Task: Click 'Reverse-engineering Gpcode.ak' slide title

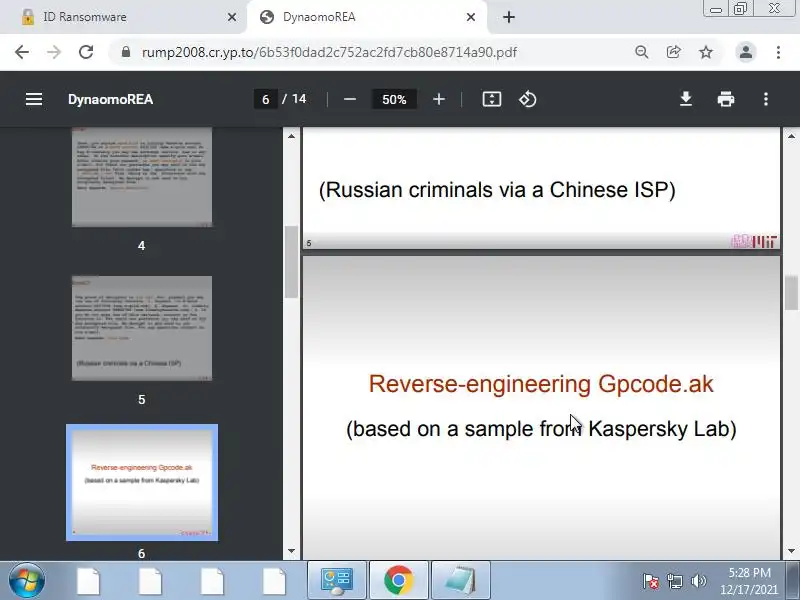Action: pyautogui.click(x=541, y=384)
